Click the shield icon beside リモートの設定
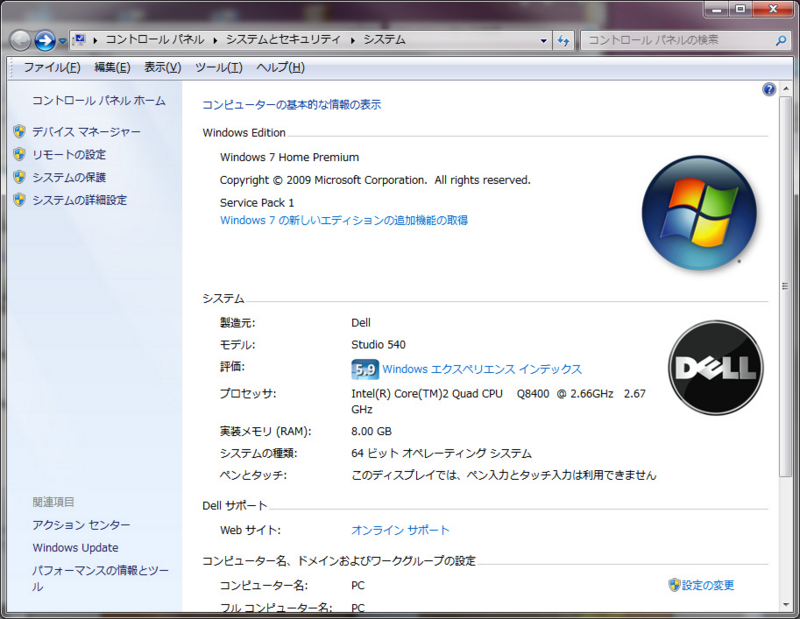Screen dimensions: 800x619 tap(19, 154)
